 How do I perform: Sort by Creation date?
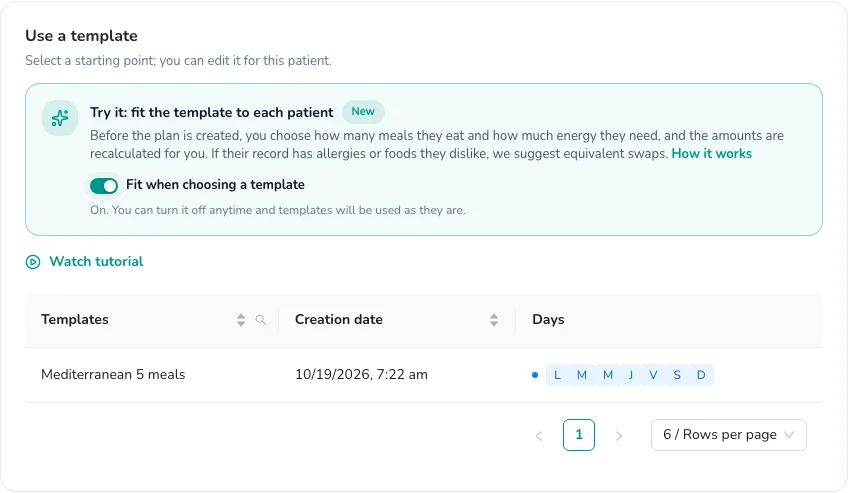[494, 320]
